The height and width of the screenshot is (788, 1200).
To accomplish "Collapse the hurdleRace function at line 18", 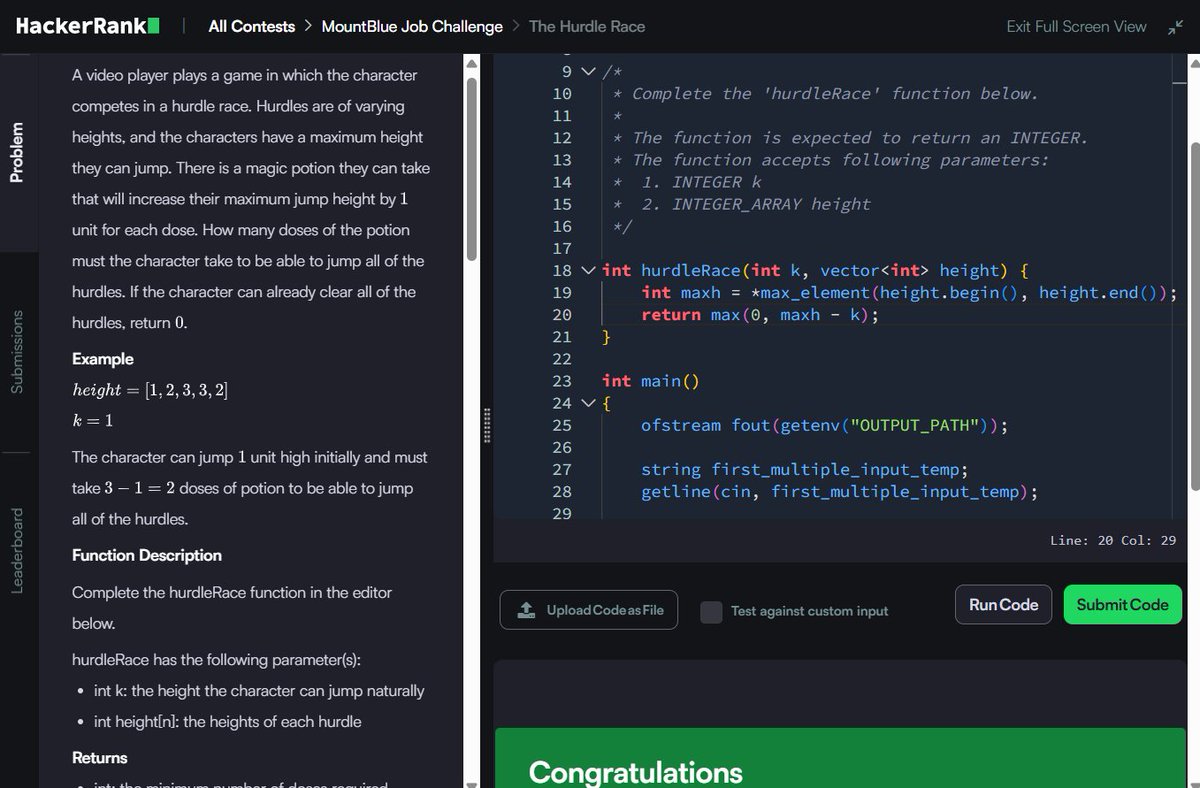I will click(x=587, y=270).
